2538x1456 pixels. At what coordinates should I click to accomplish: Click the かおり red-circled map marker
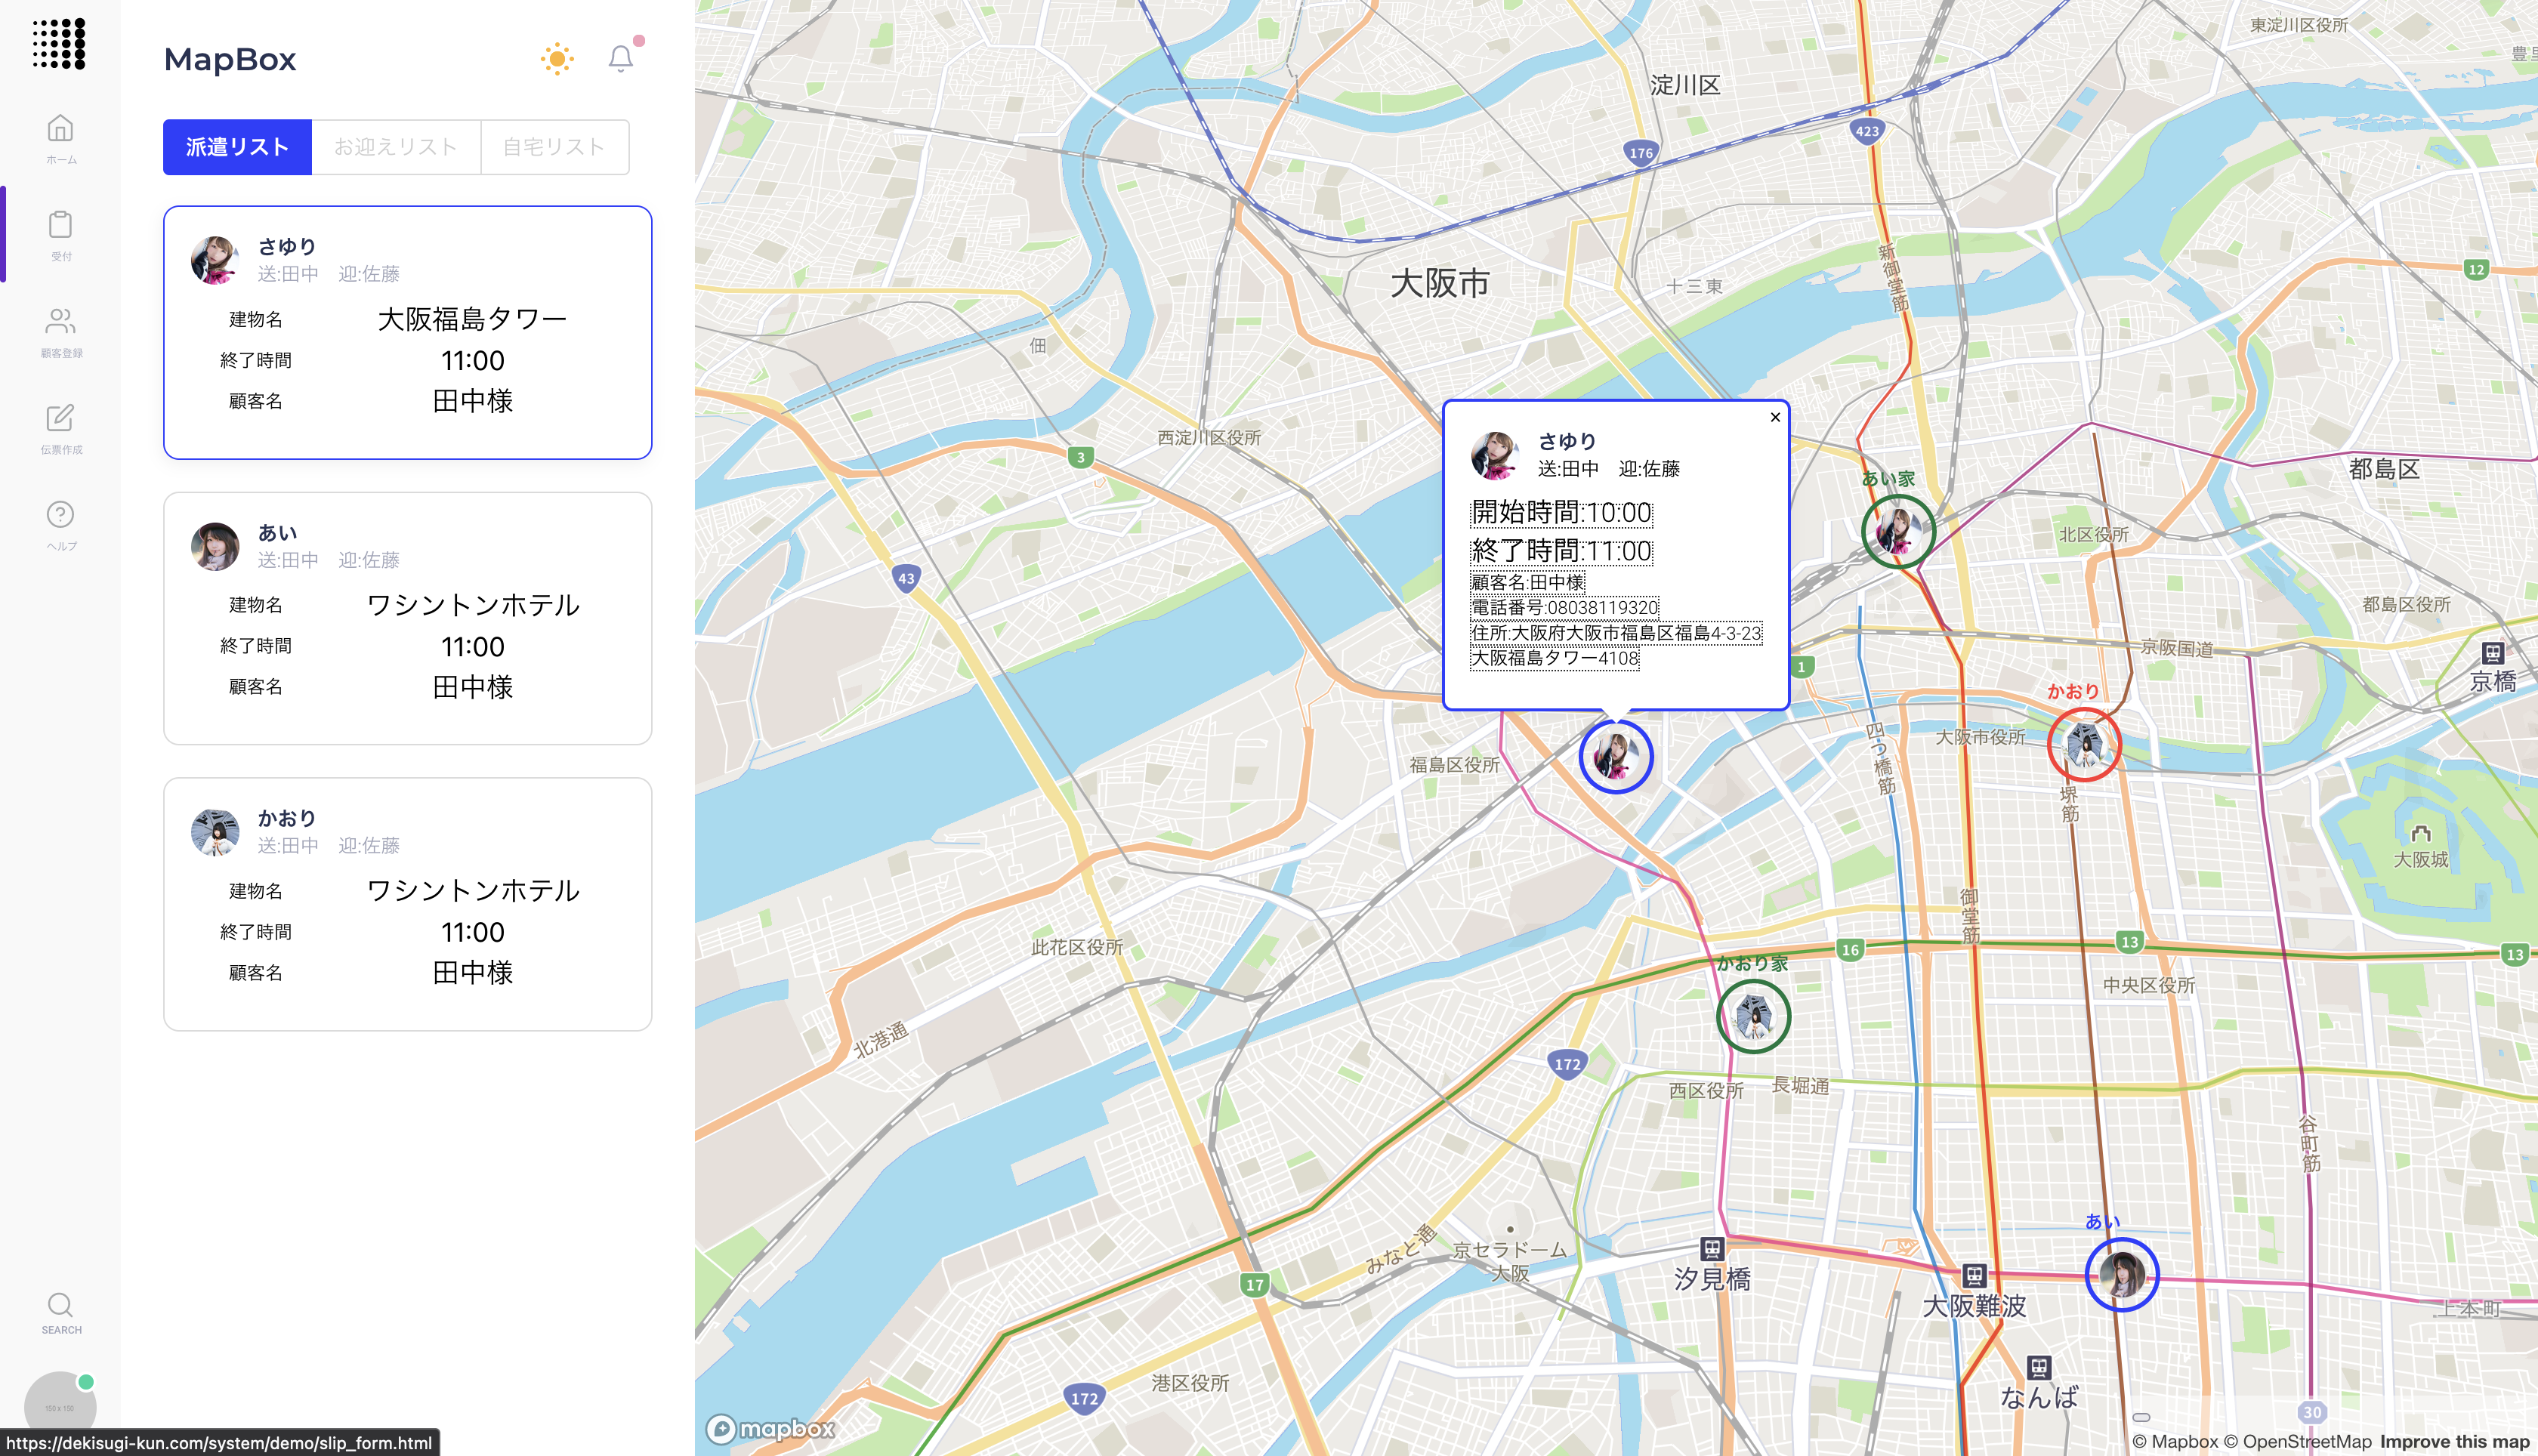[2084, 745]
